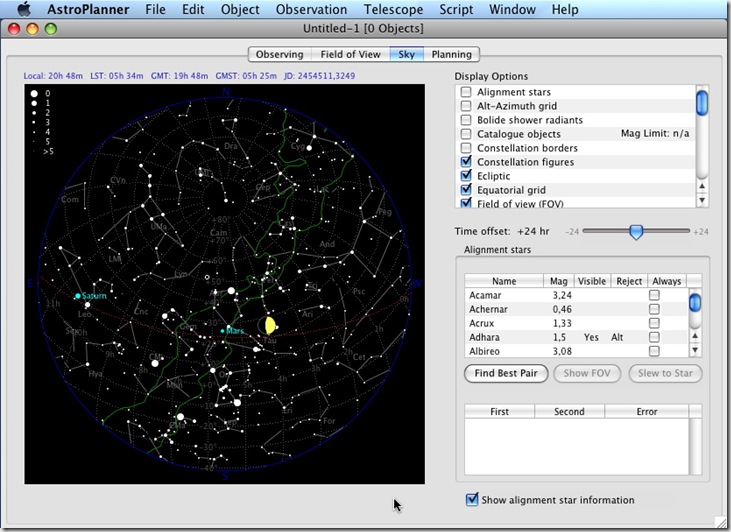Image resolution: width=731 pixels, height=532 pixels.
Task: Toggle Always checkbox for Adhara
Action: point(655,337)
